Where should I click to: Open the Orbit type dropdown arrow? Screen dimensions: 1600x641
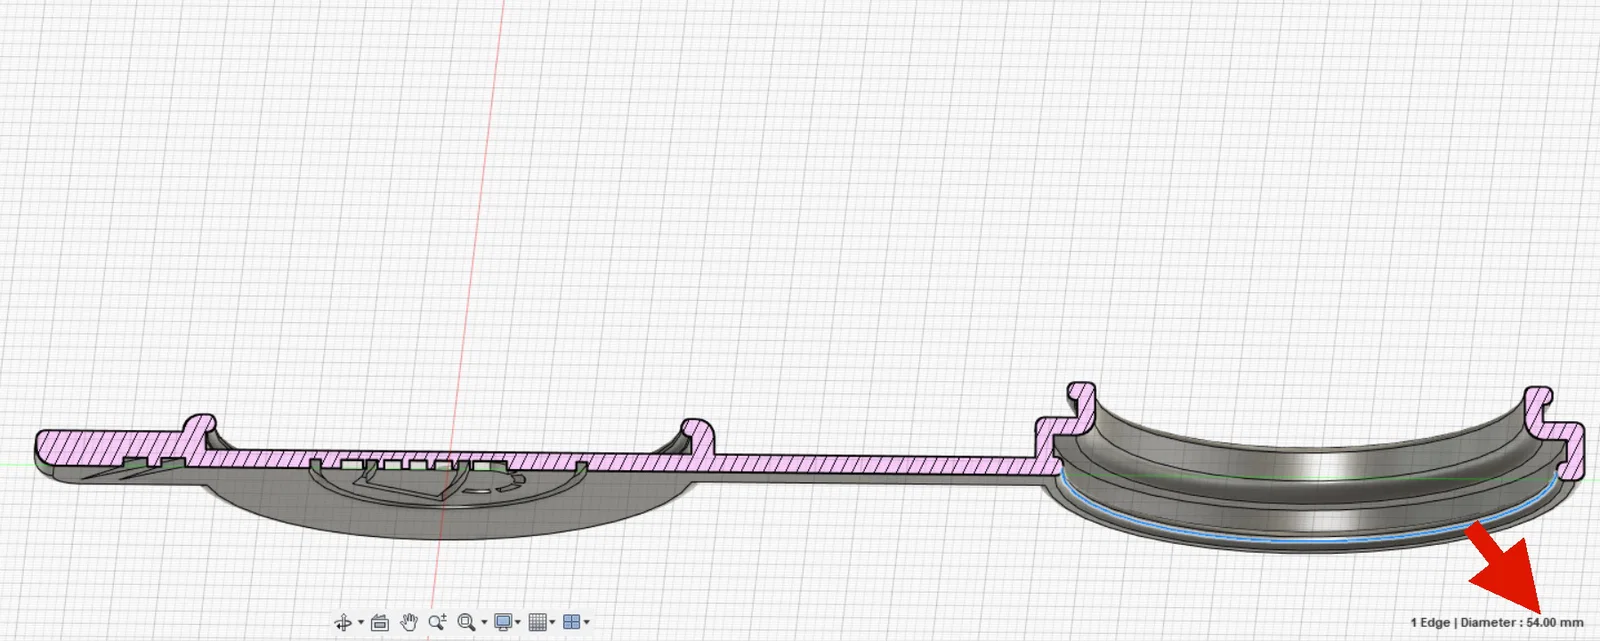pos(360,623)
